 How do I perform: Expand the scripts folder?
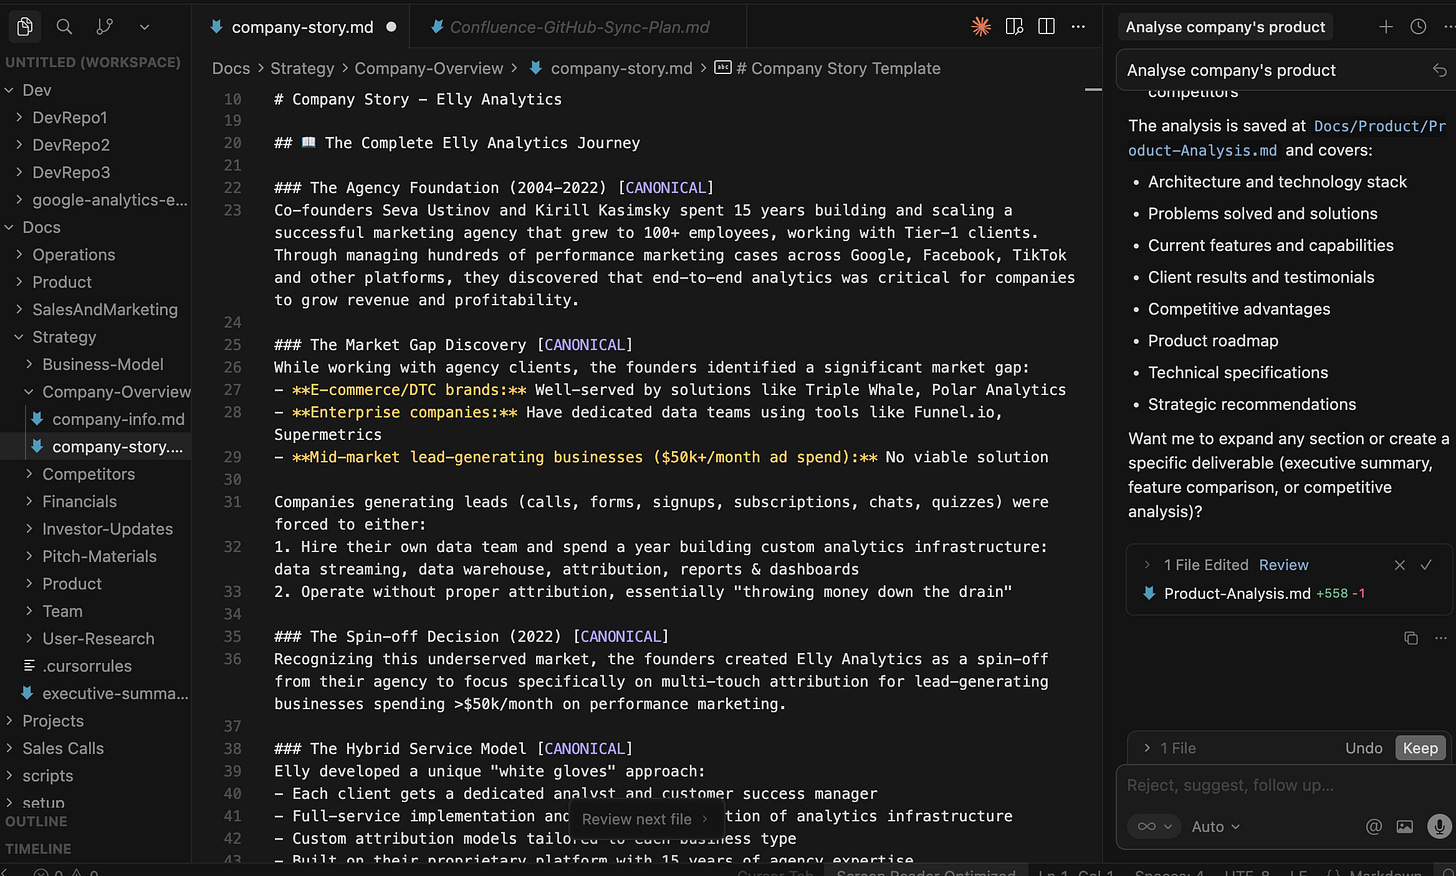click(95, 776)
